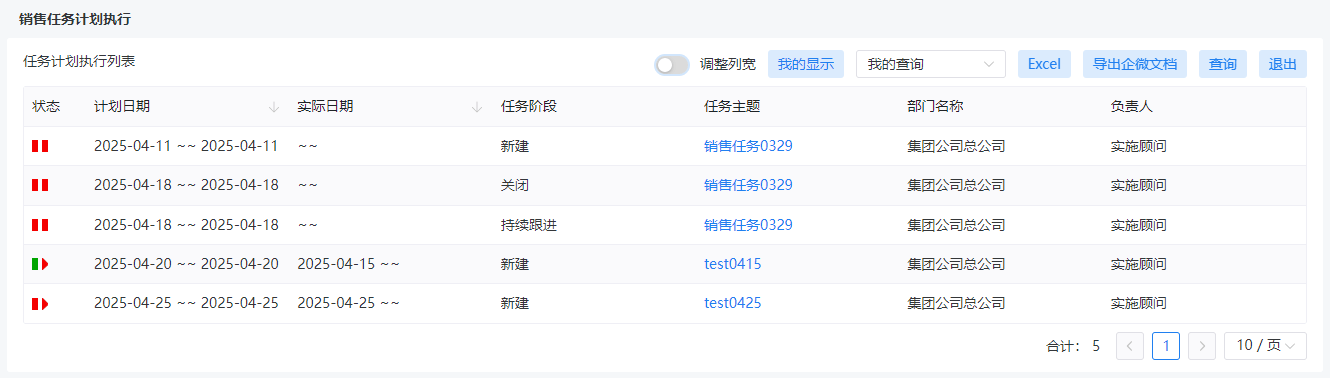The image size is (1330, 378).
Task: Click sort arrow in 计划日期 column header
Action: click(x=274, y=107)
